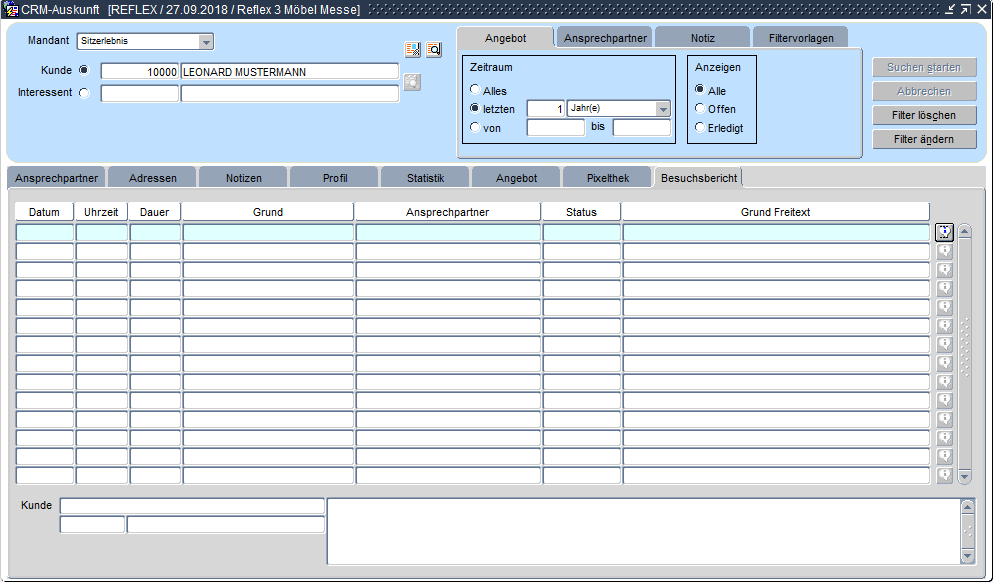Select the Offen display option

[x=700, y=109]
